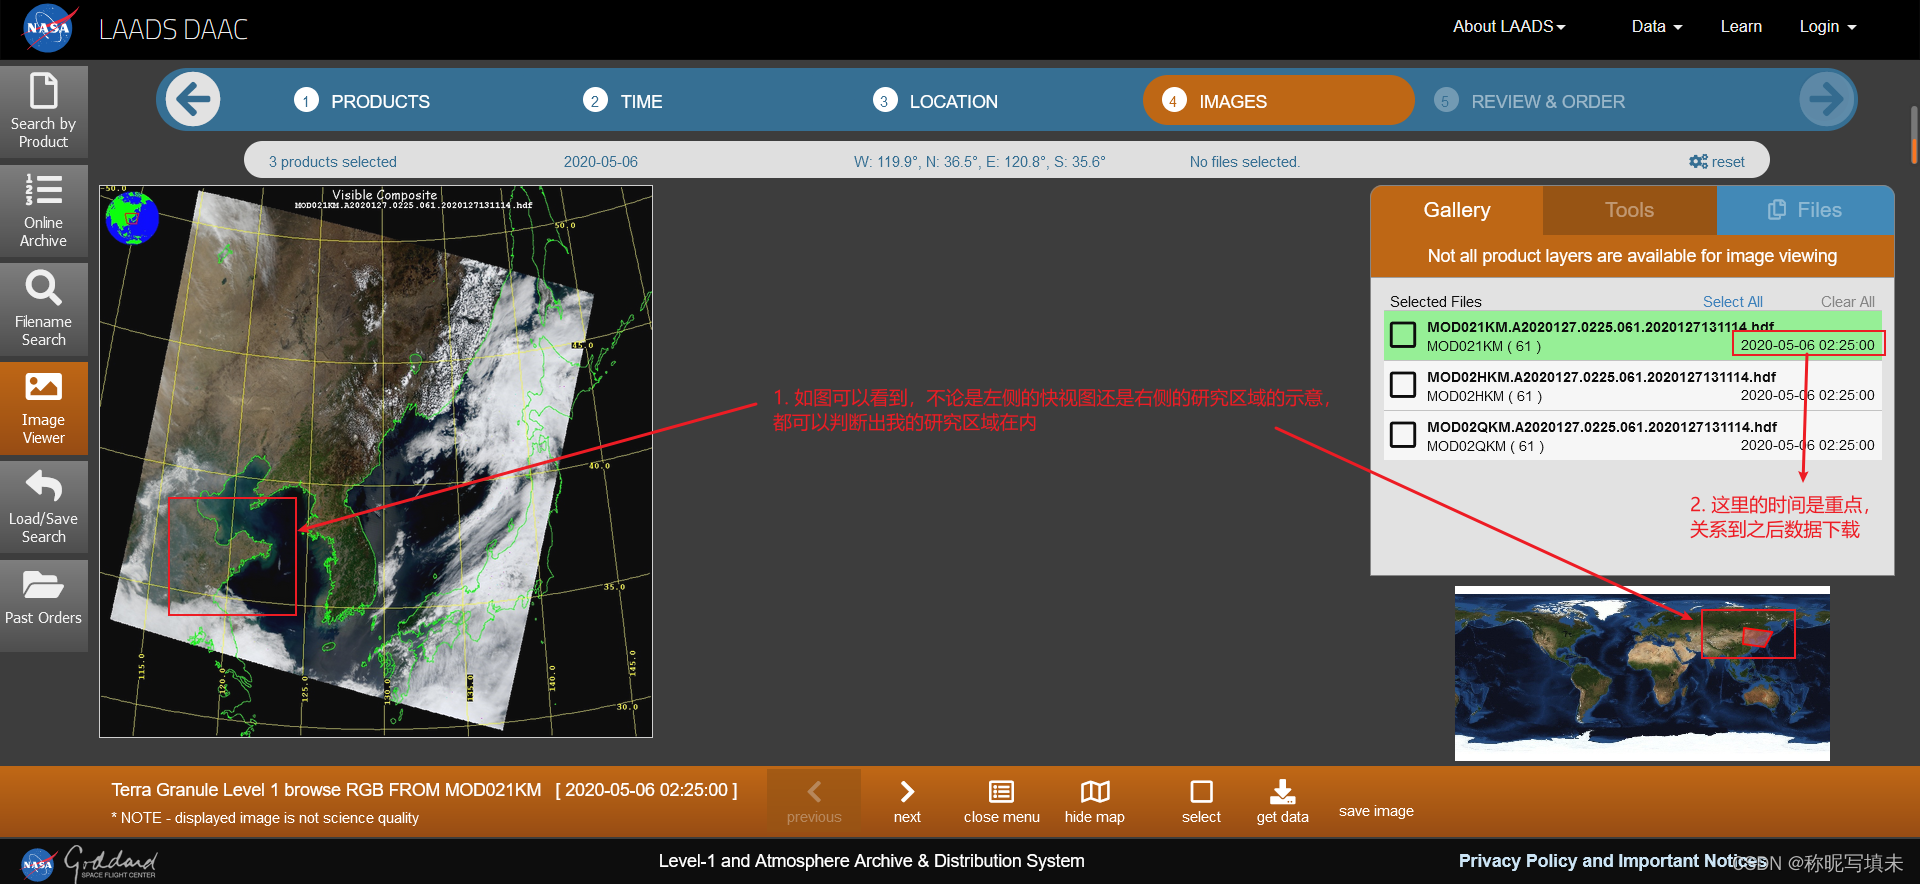Viewport: 1920px width, 884px height.
Task: Go back with the left arrow button
Action: (193, 99)
